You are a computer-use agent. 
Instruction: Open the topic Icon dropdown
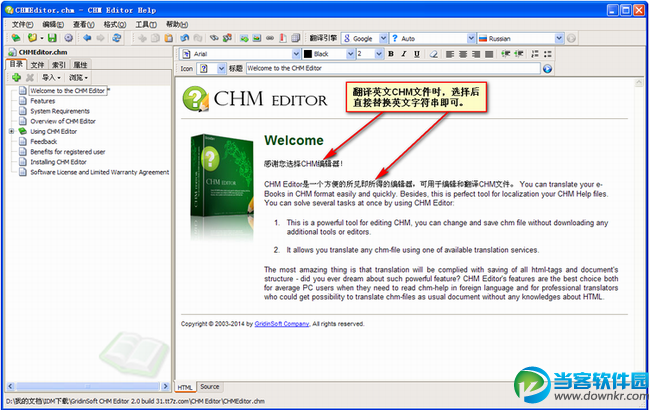coord(221,69)
